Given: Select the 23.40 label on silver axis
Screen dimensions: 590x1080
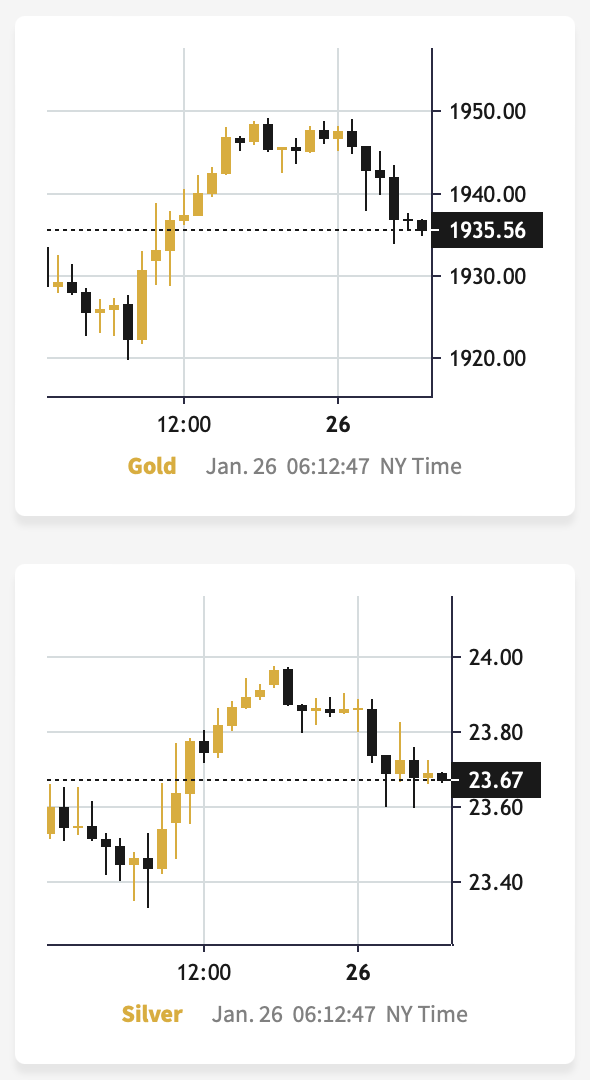Looking at the screenshot, I should pyautogui.click(x=496, y=882).
